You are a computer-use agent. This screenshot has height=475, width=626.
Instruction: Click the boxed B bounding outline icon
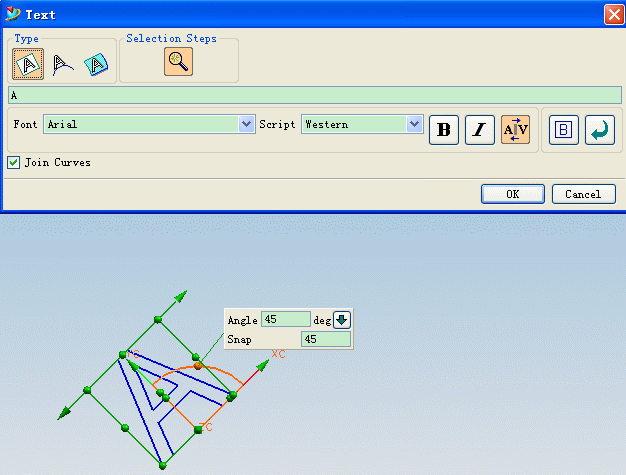[564, 130]
